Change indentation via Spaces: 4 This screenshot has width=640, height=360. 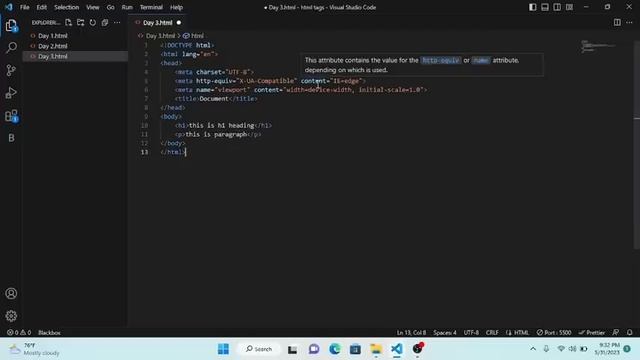click(444, 333)
